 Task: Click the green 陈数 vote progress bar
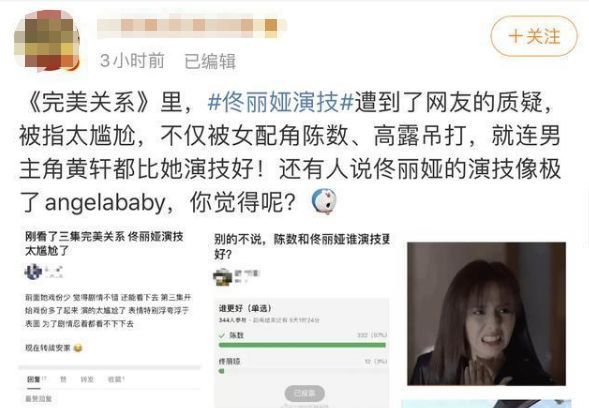coord(302,345)
